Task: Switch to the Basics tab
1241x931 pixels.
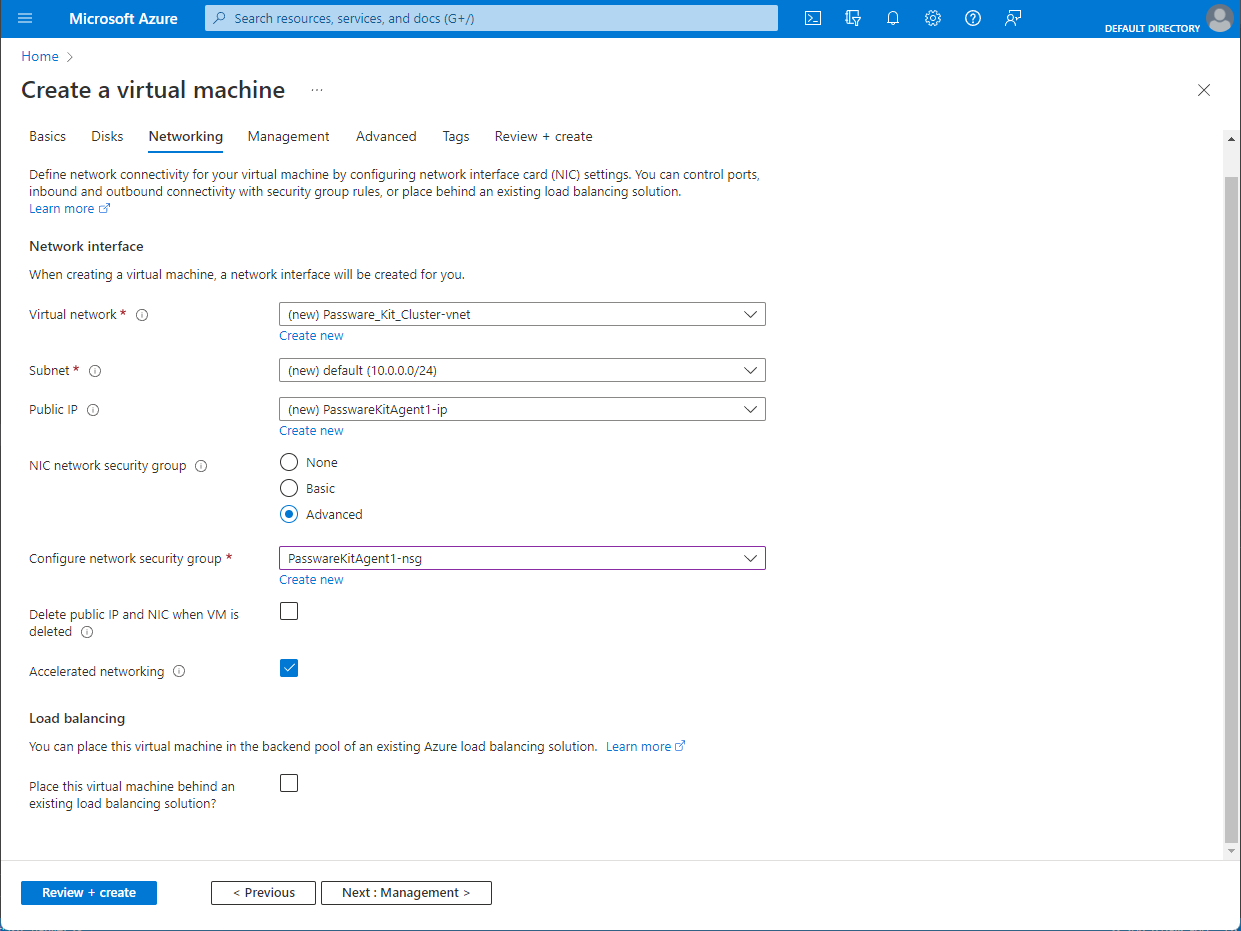Action: pyautogui.click(x=47, y=136)
